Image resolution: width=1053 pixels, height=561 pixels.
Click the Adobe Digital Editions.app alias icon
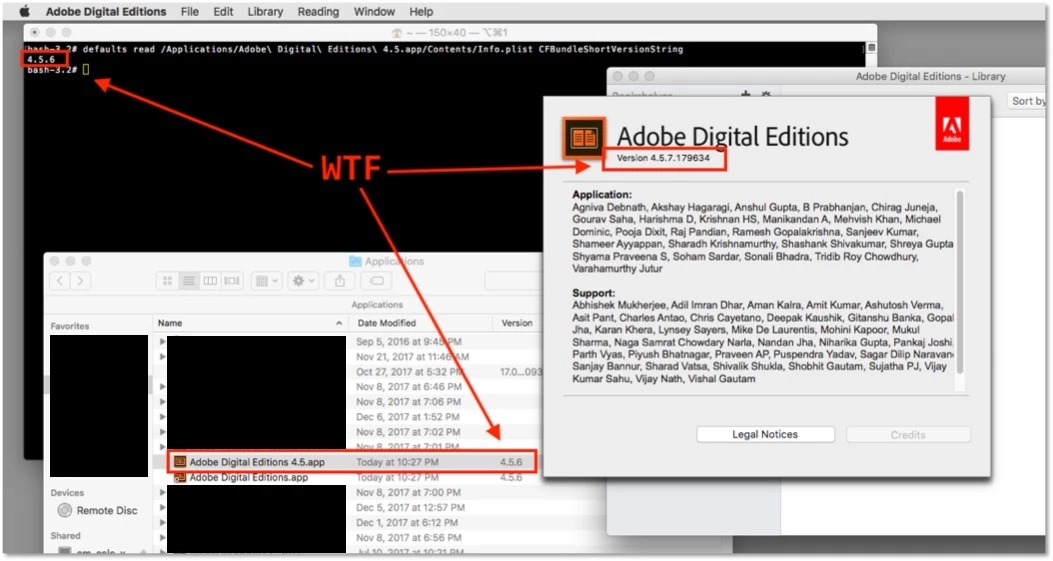179,478
